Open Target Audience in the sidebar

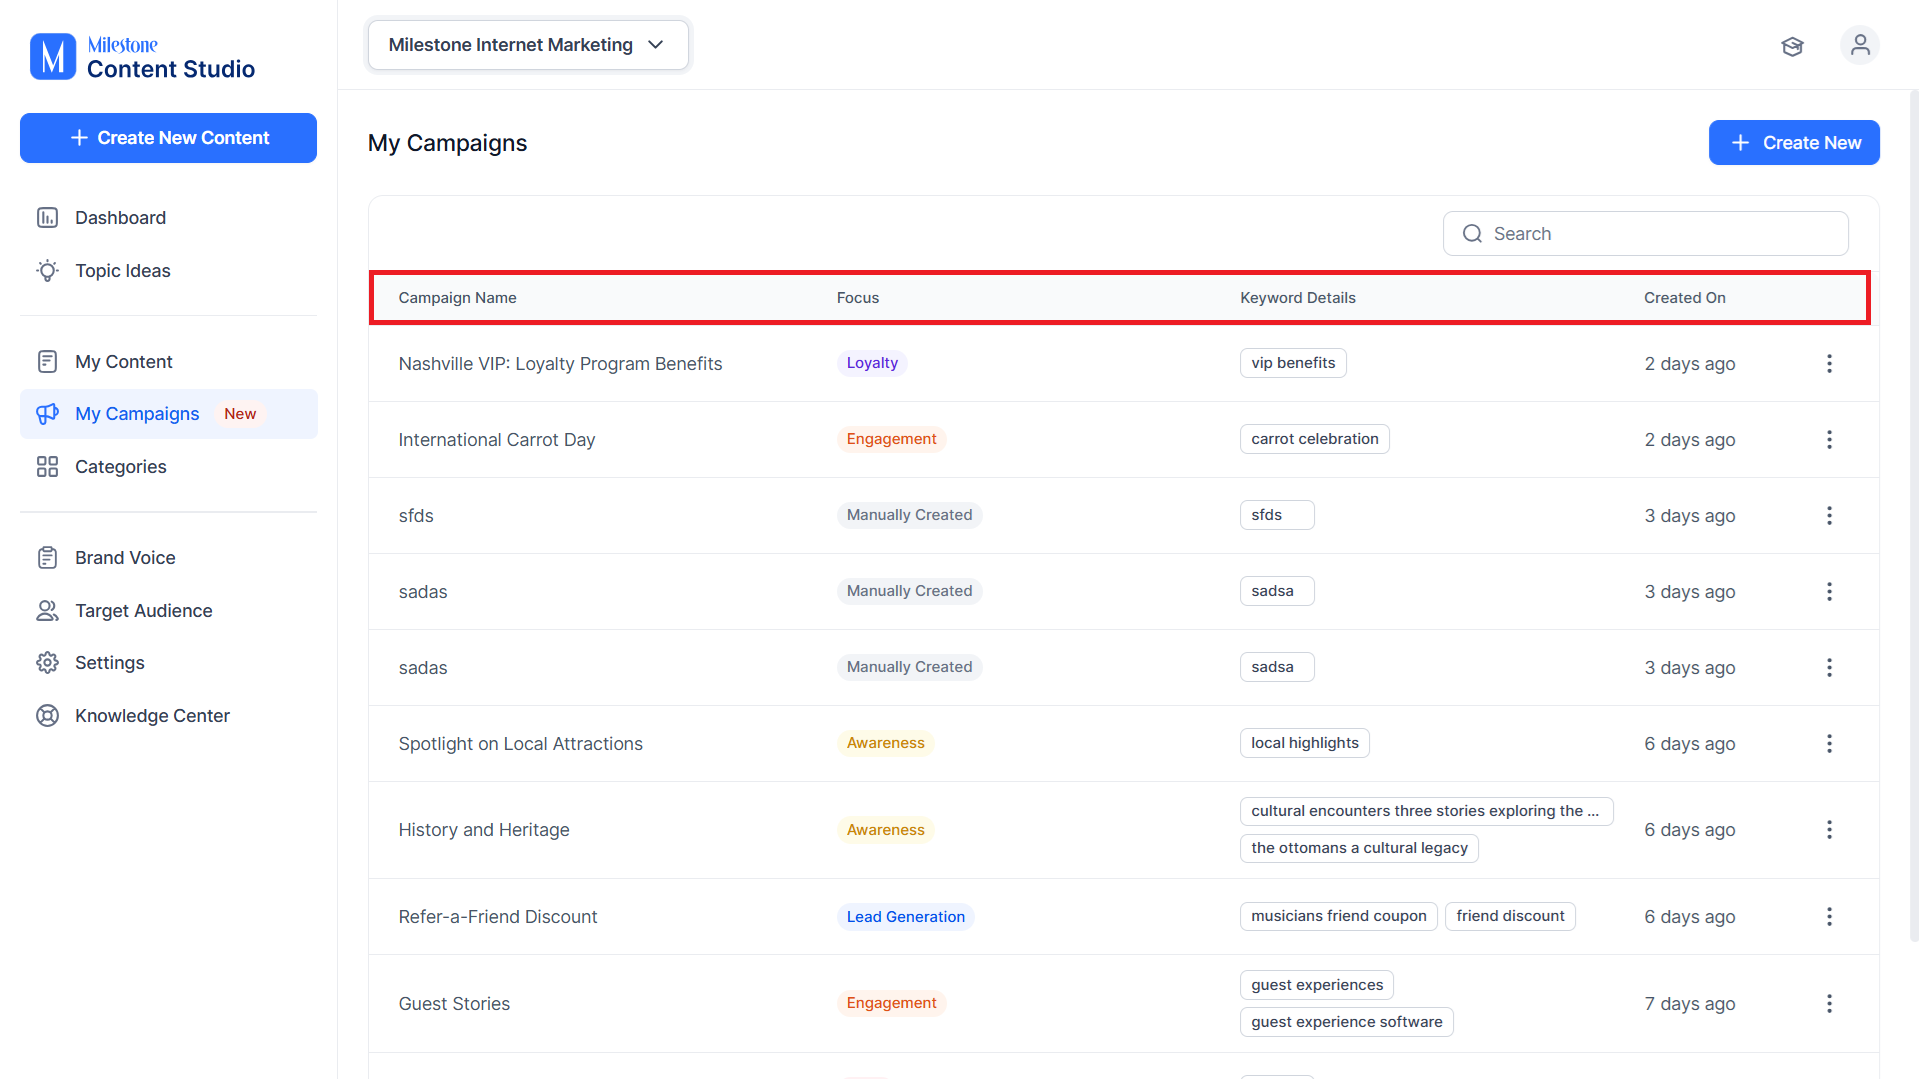tap(168, 611)
